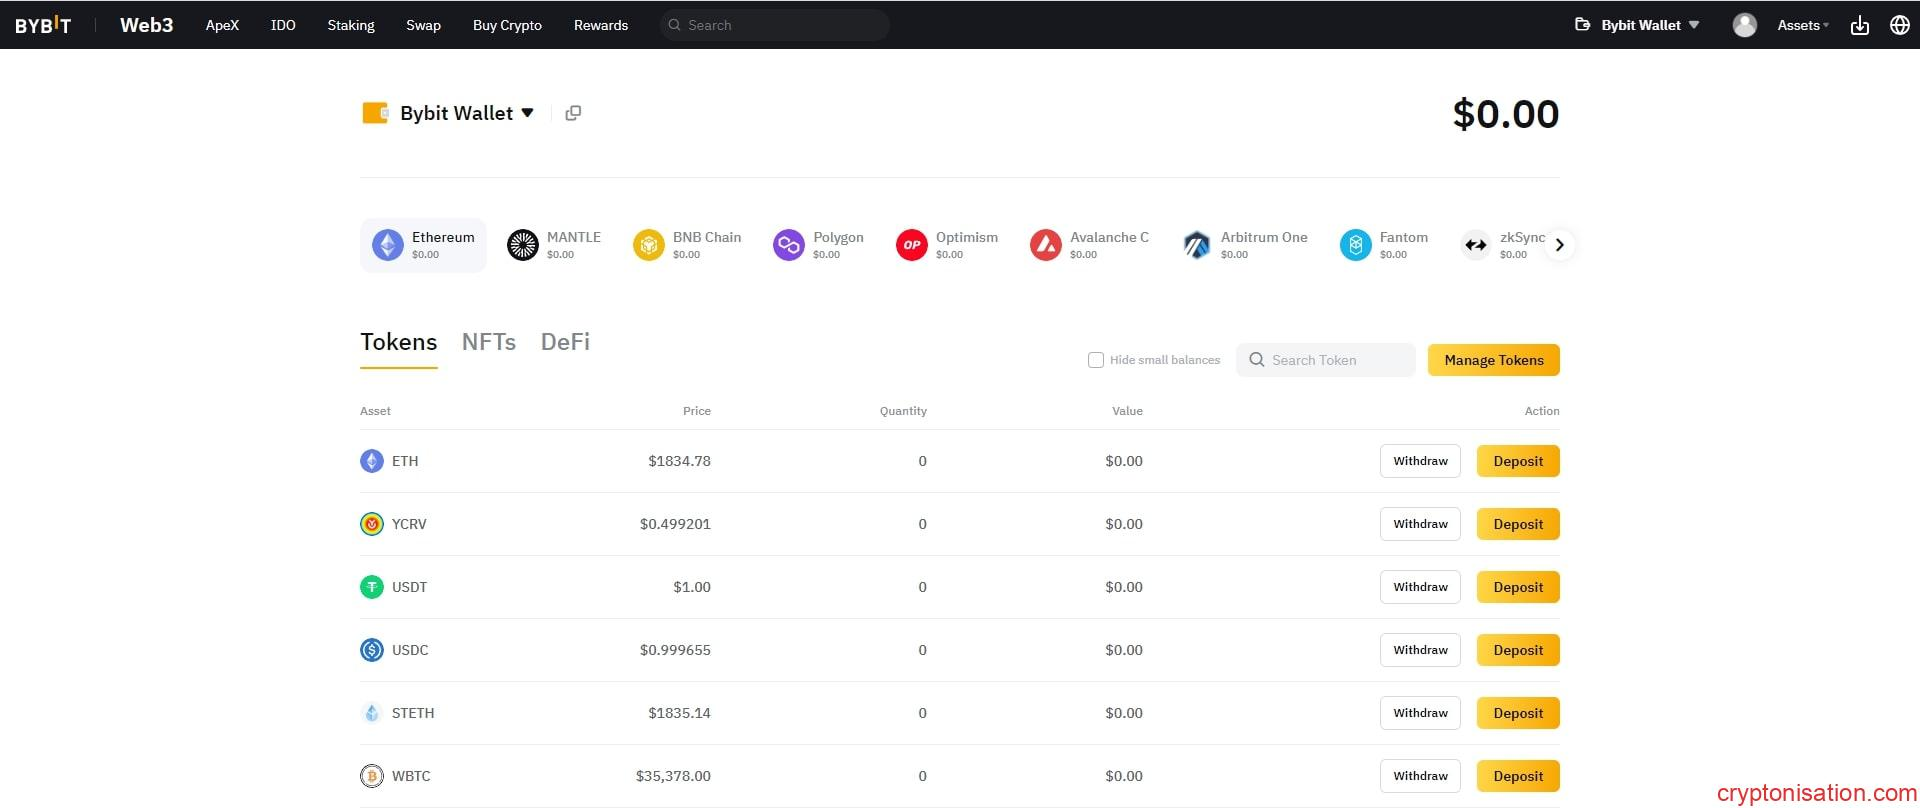Pick the Polygon network icon
The height and width of the screenshot is (808, 1920).
click(788, 245)
